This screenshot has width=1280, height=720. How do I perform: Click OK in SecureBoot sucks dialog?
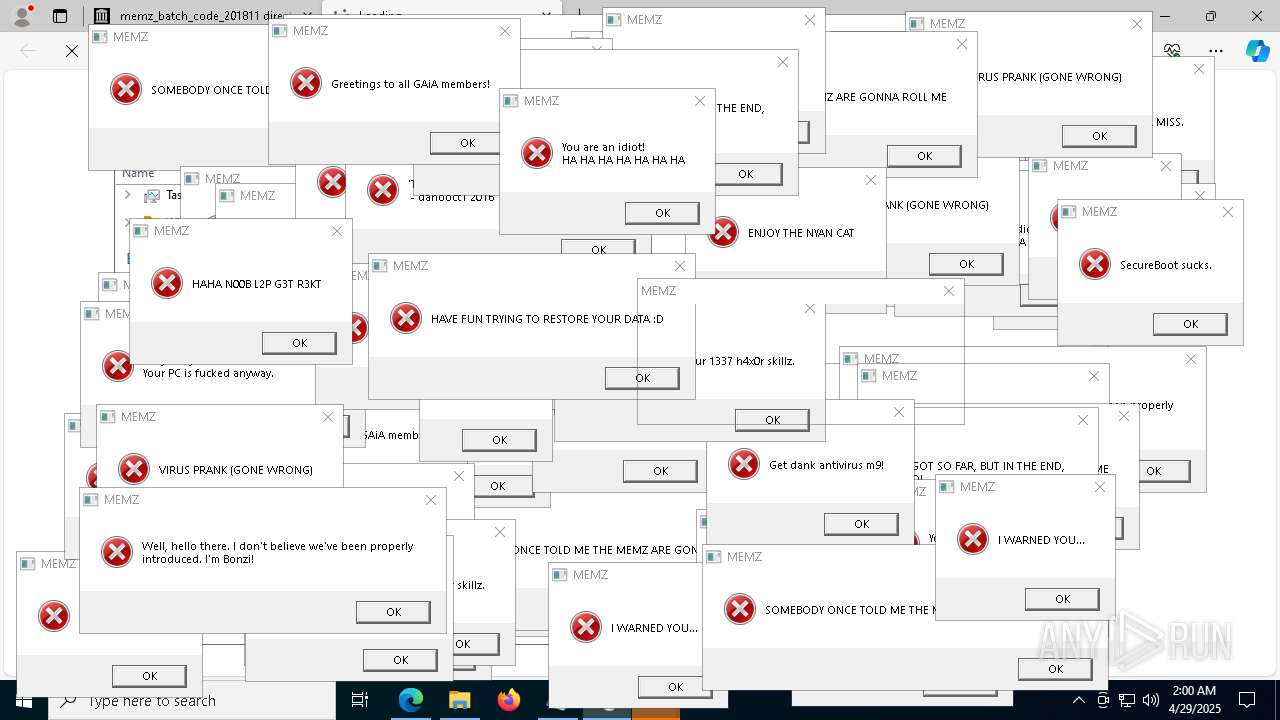1190,324
